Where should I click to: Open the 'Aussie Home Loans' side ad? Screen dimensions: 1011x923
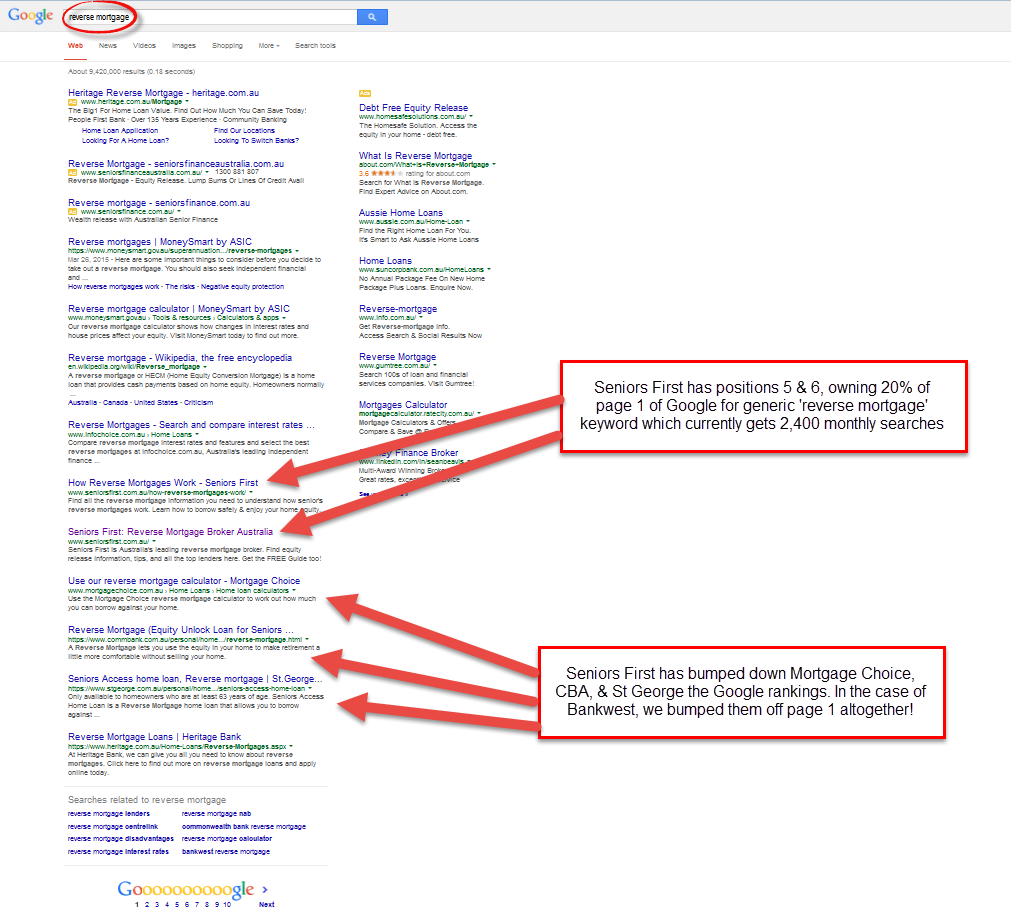(401, 213)
